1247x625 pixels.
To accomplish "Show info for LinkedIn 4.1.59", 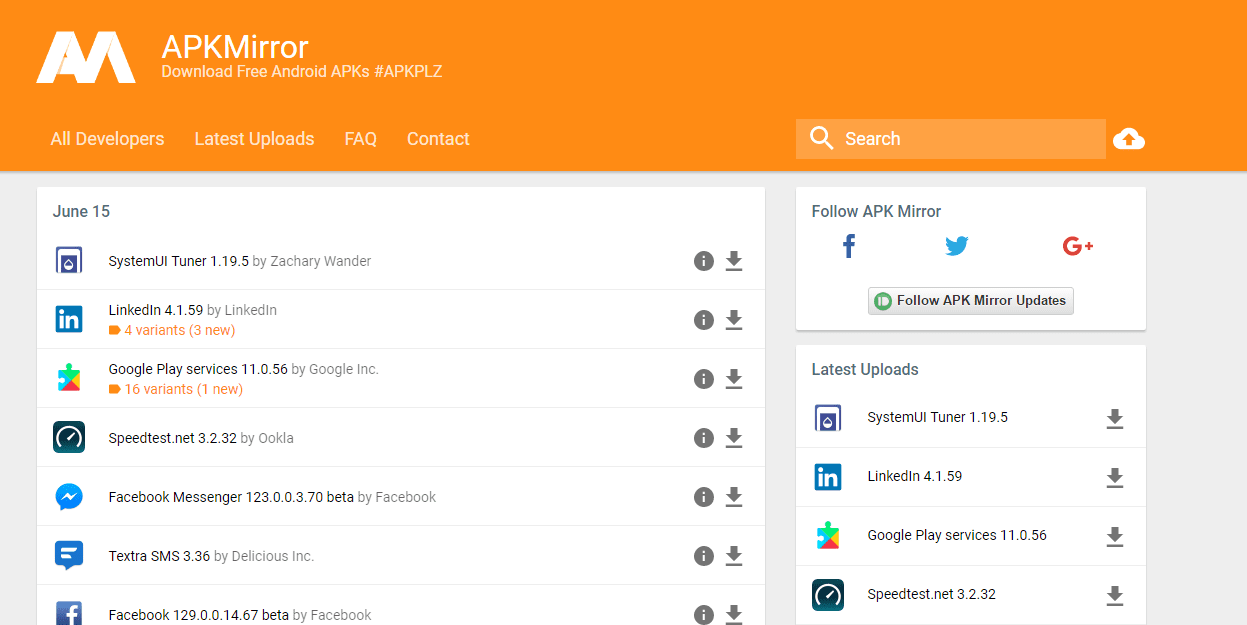I will (x=704, y=320).
